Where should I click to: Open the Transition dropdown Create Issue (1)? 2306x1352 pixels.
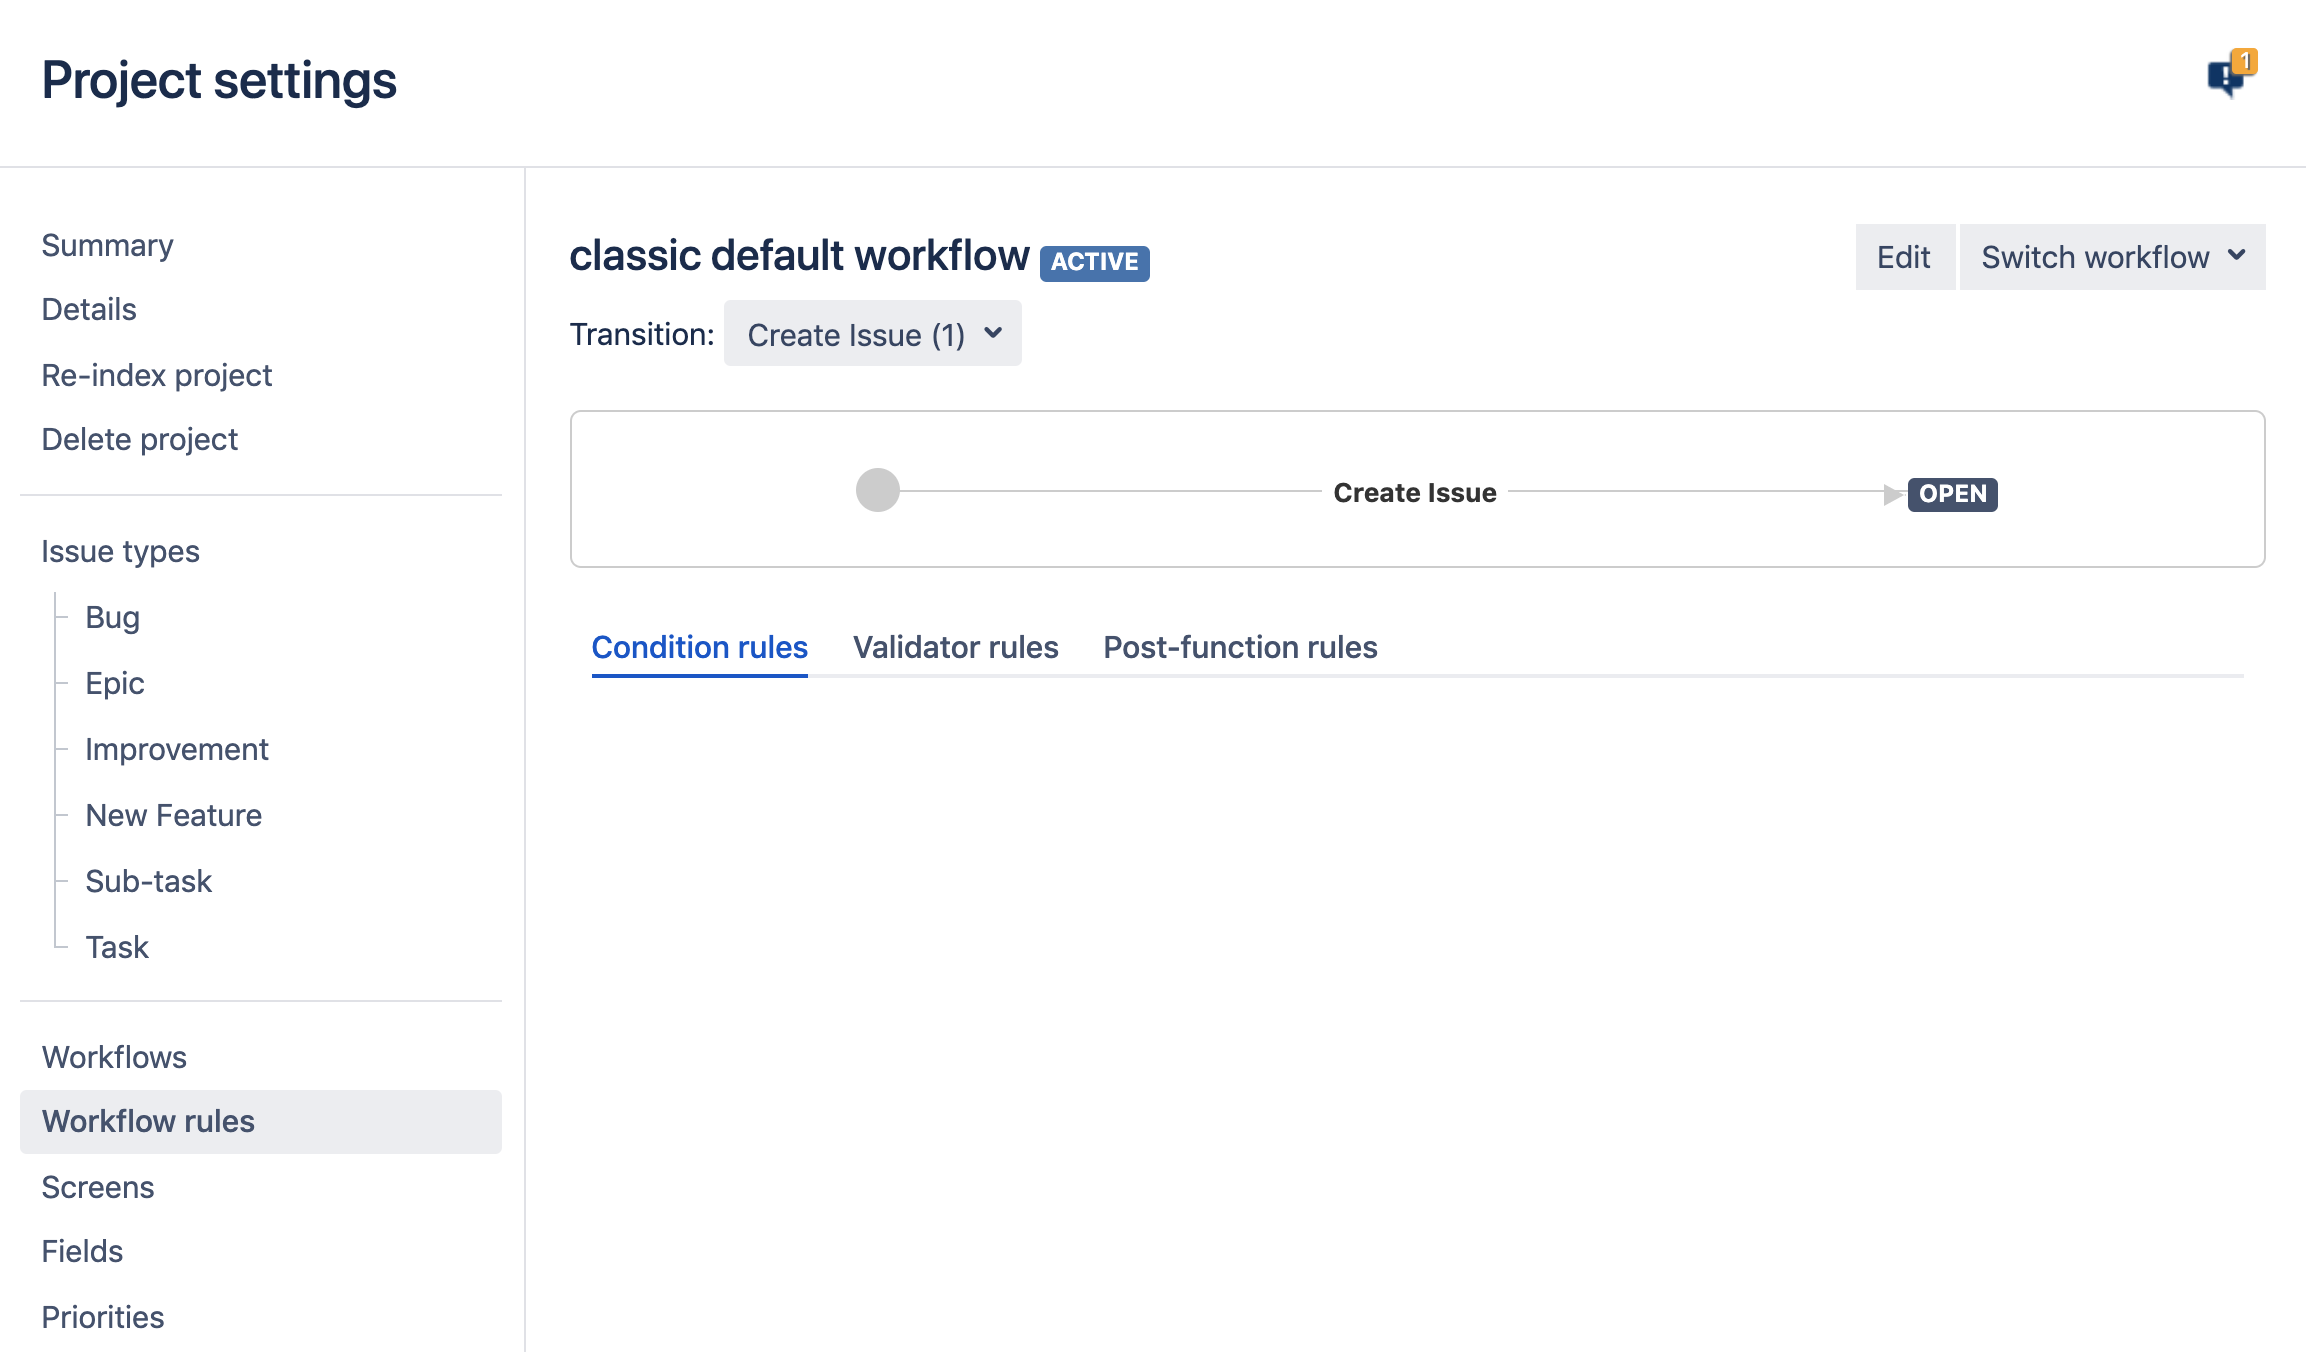(873, 334)
